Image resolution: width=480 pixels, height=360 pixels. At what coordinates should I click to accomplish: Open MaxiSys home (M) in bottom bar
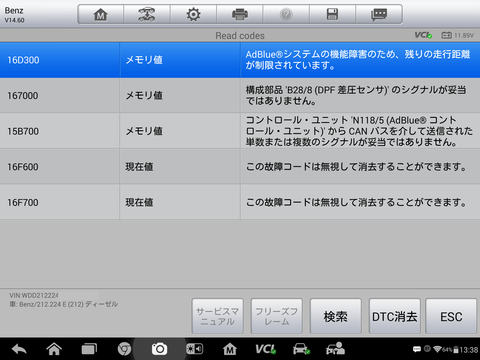tap(230, 349)
